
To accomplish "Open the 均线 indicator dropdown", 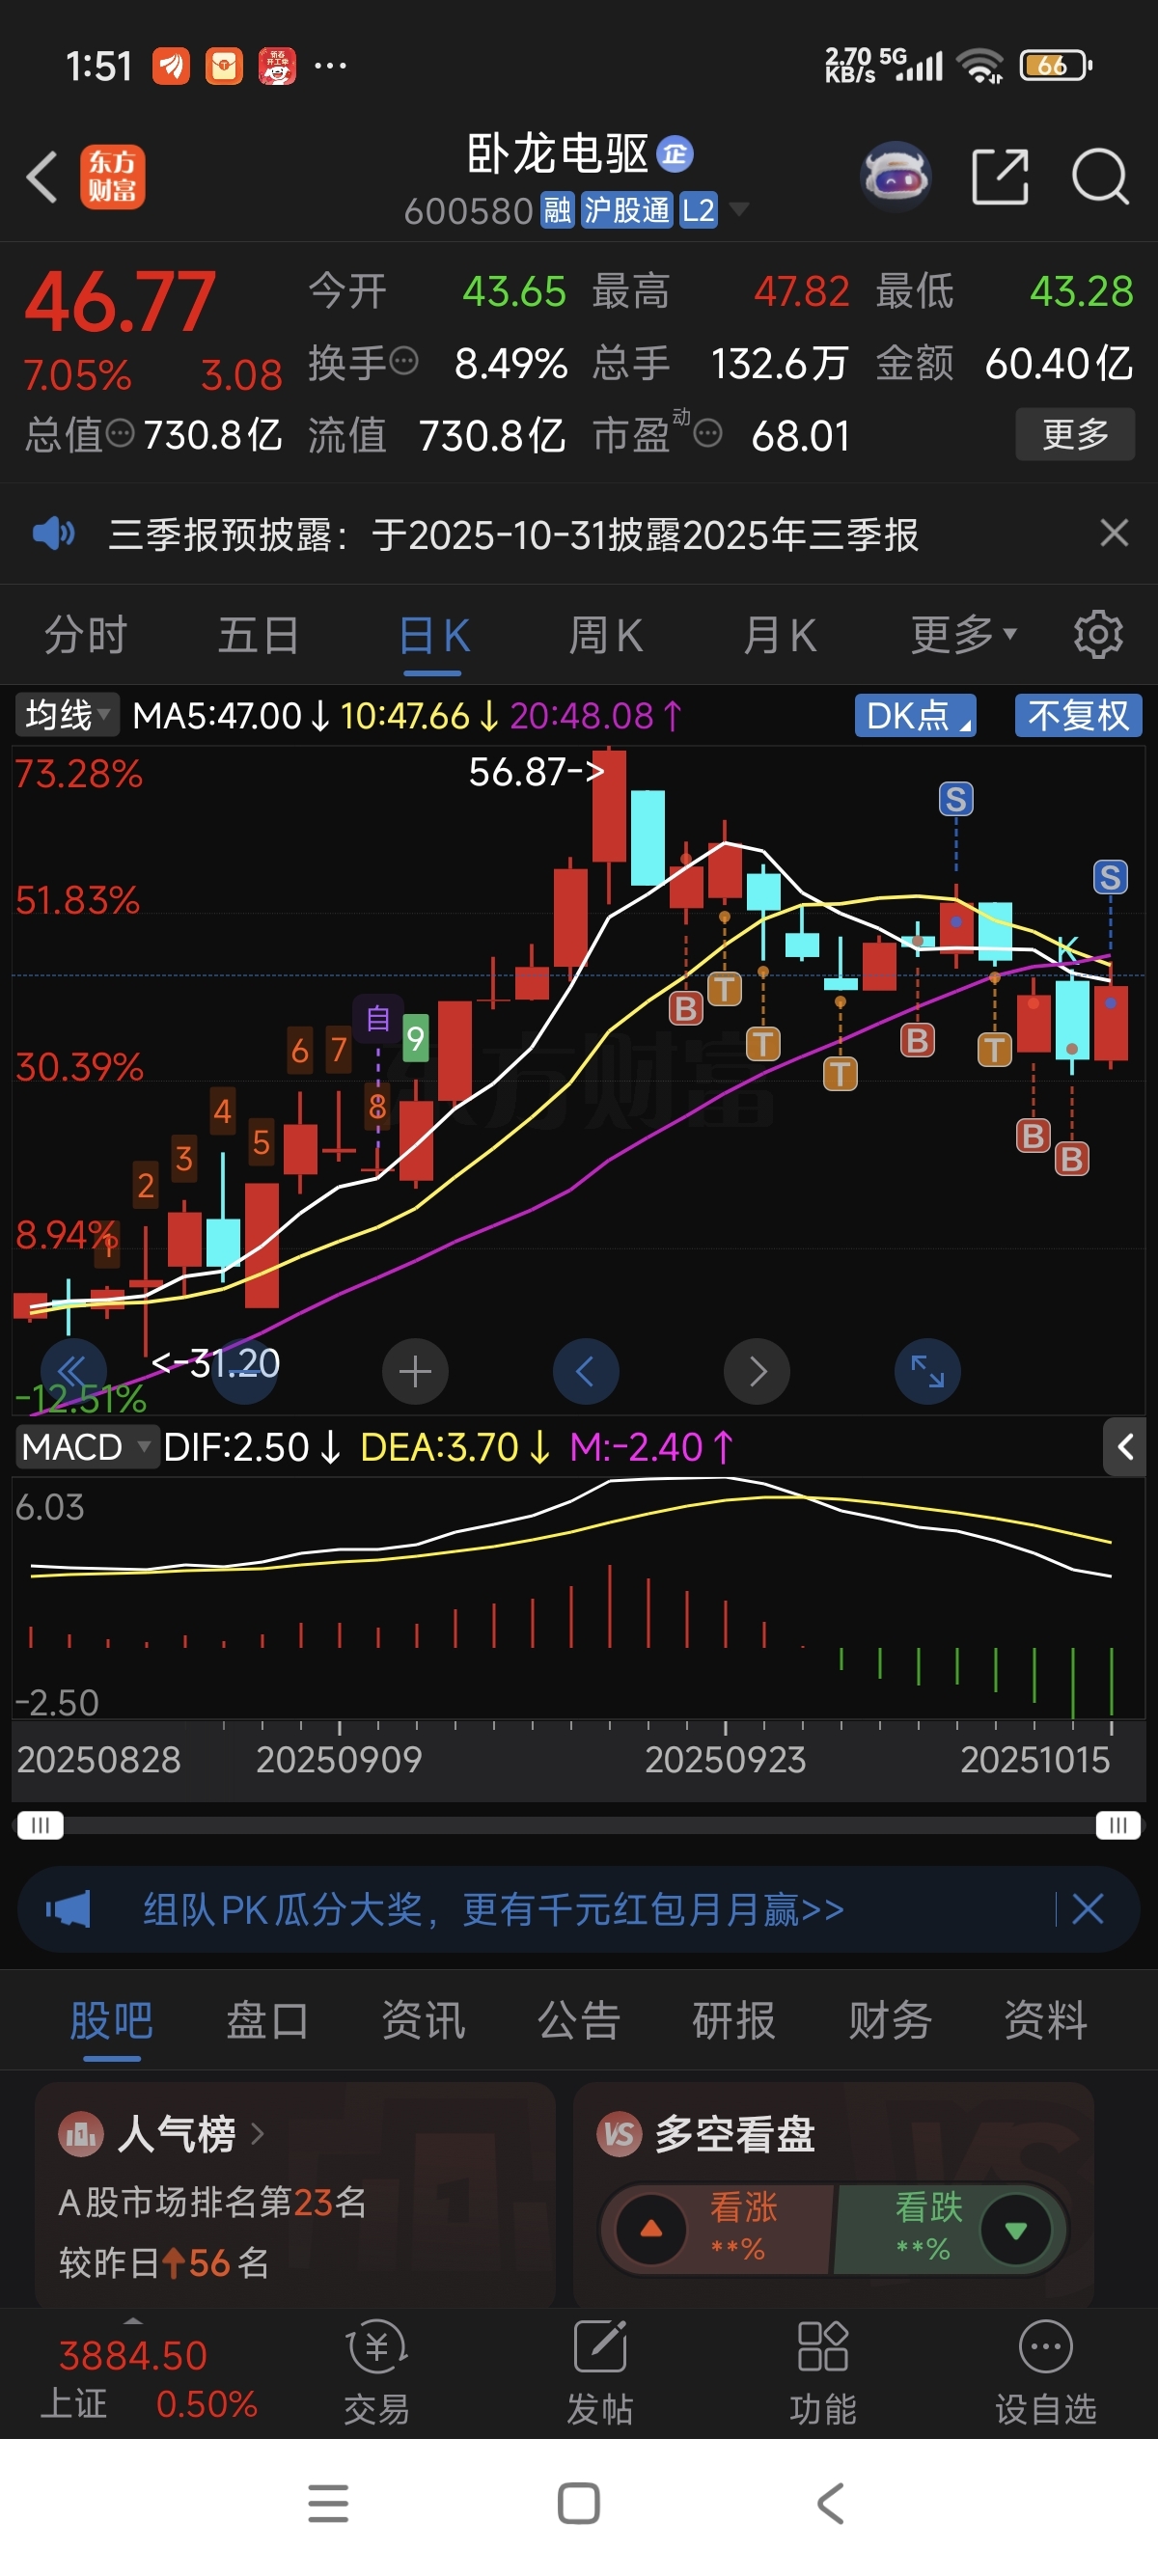I will pos(67,716).
